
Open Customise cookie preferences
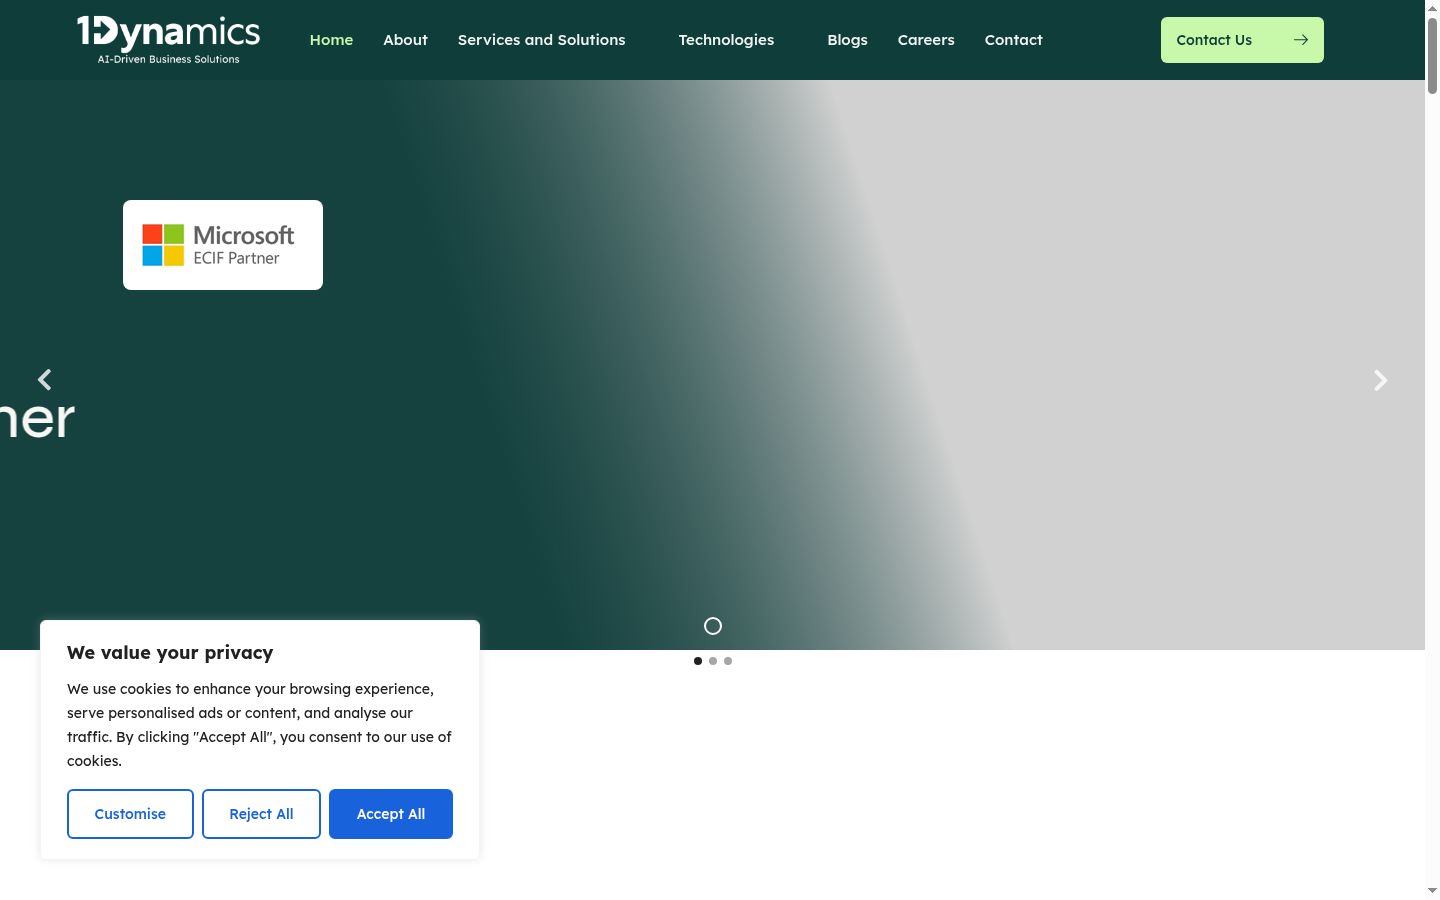tap(130, 814)
